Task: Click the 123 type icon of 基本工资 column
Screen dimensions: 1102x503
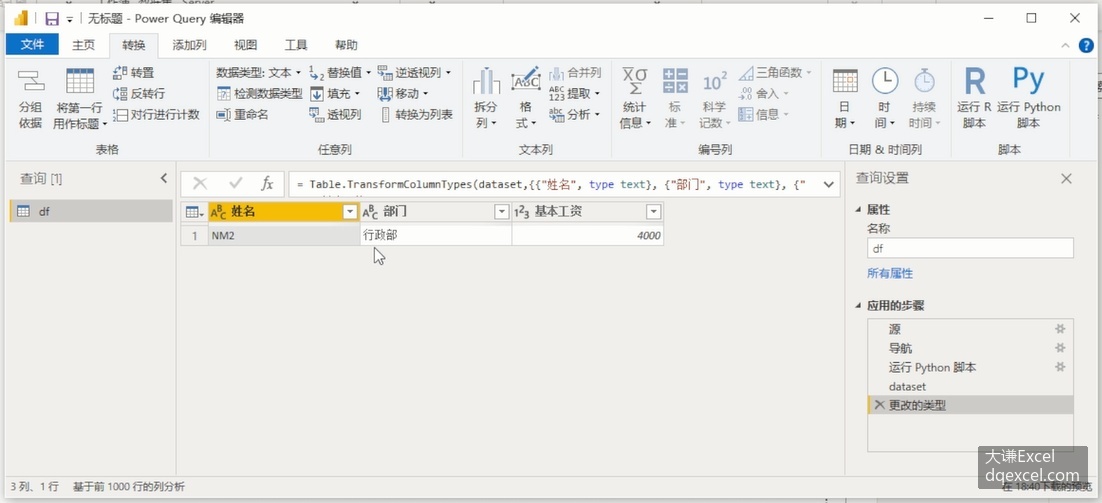Action: [521, 211]
